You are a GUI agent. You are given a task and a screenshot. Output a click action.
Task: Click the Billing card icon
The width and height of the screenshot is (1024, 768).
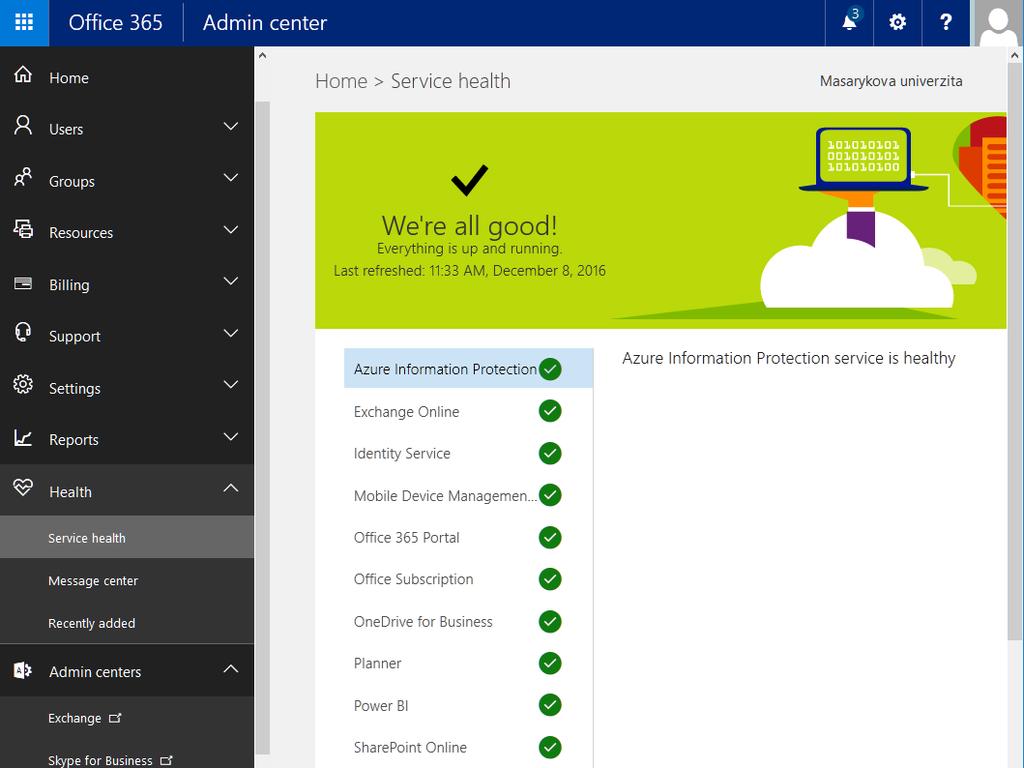tap(23, 283)
